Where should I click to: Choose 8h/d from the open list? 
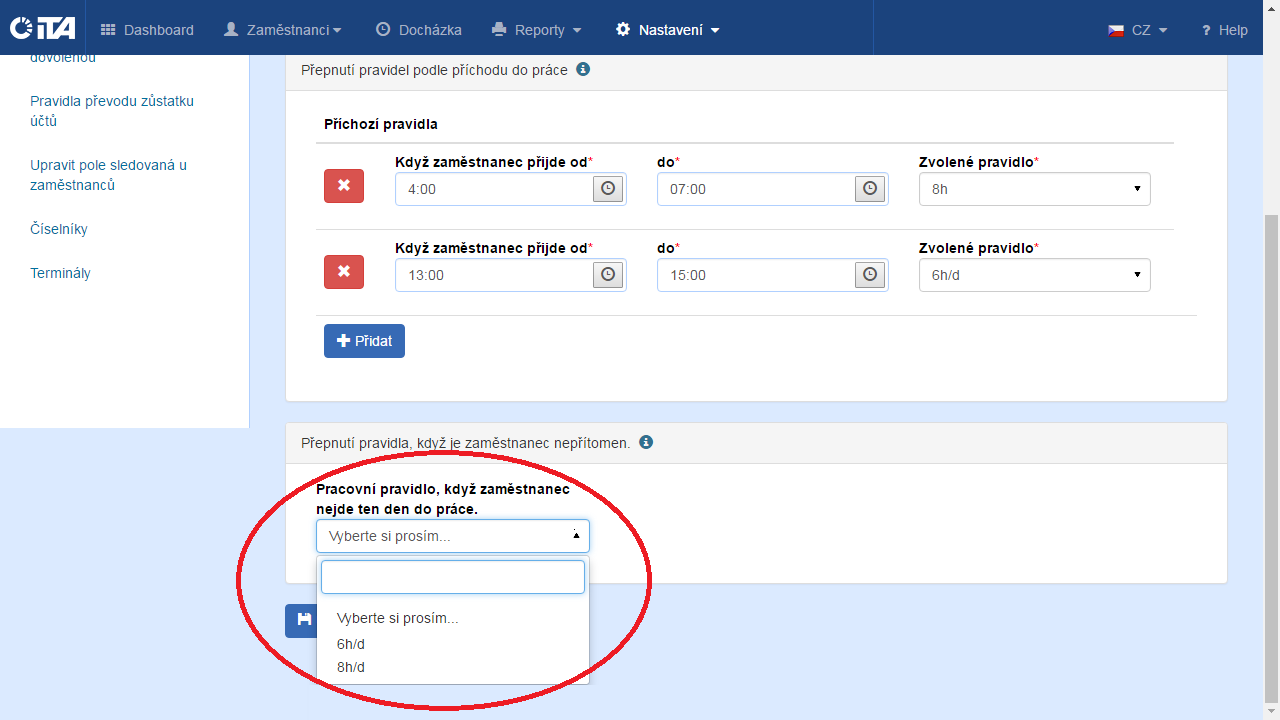tap(351, 667)
